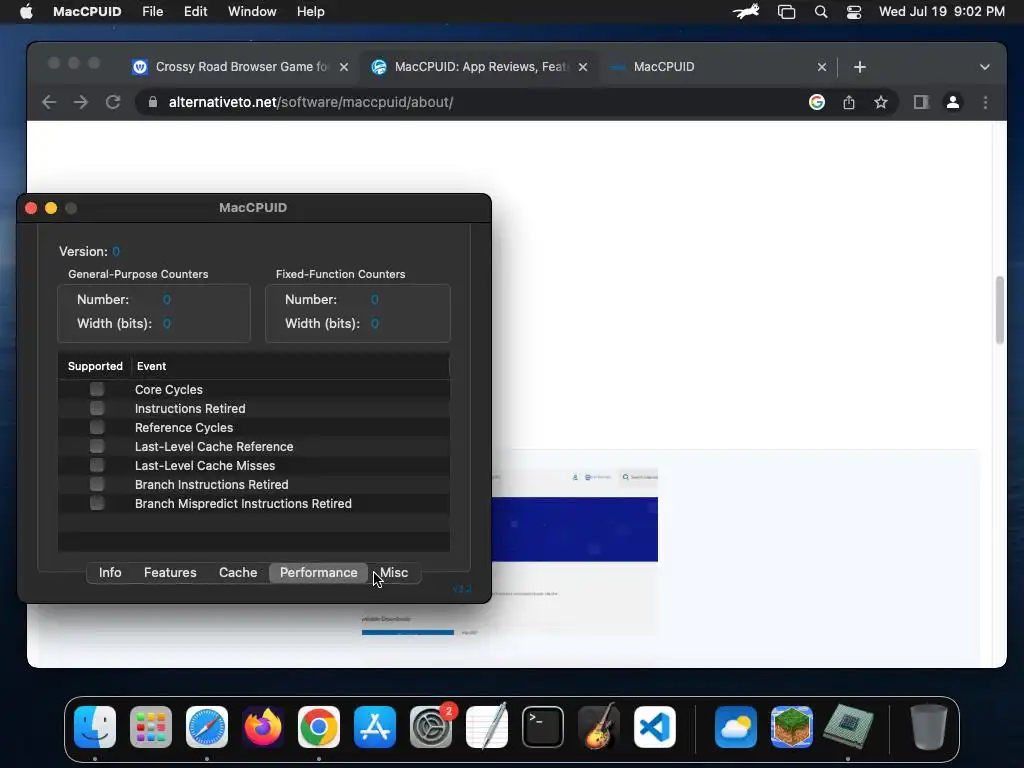Image resolution: width=1024 pixels, height=768 pixels.
Task: Open App Store from the dock
Action: click(375, 727)
